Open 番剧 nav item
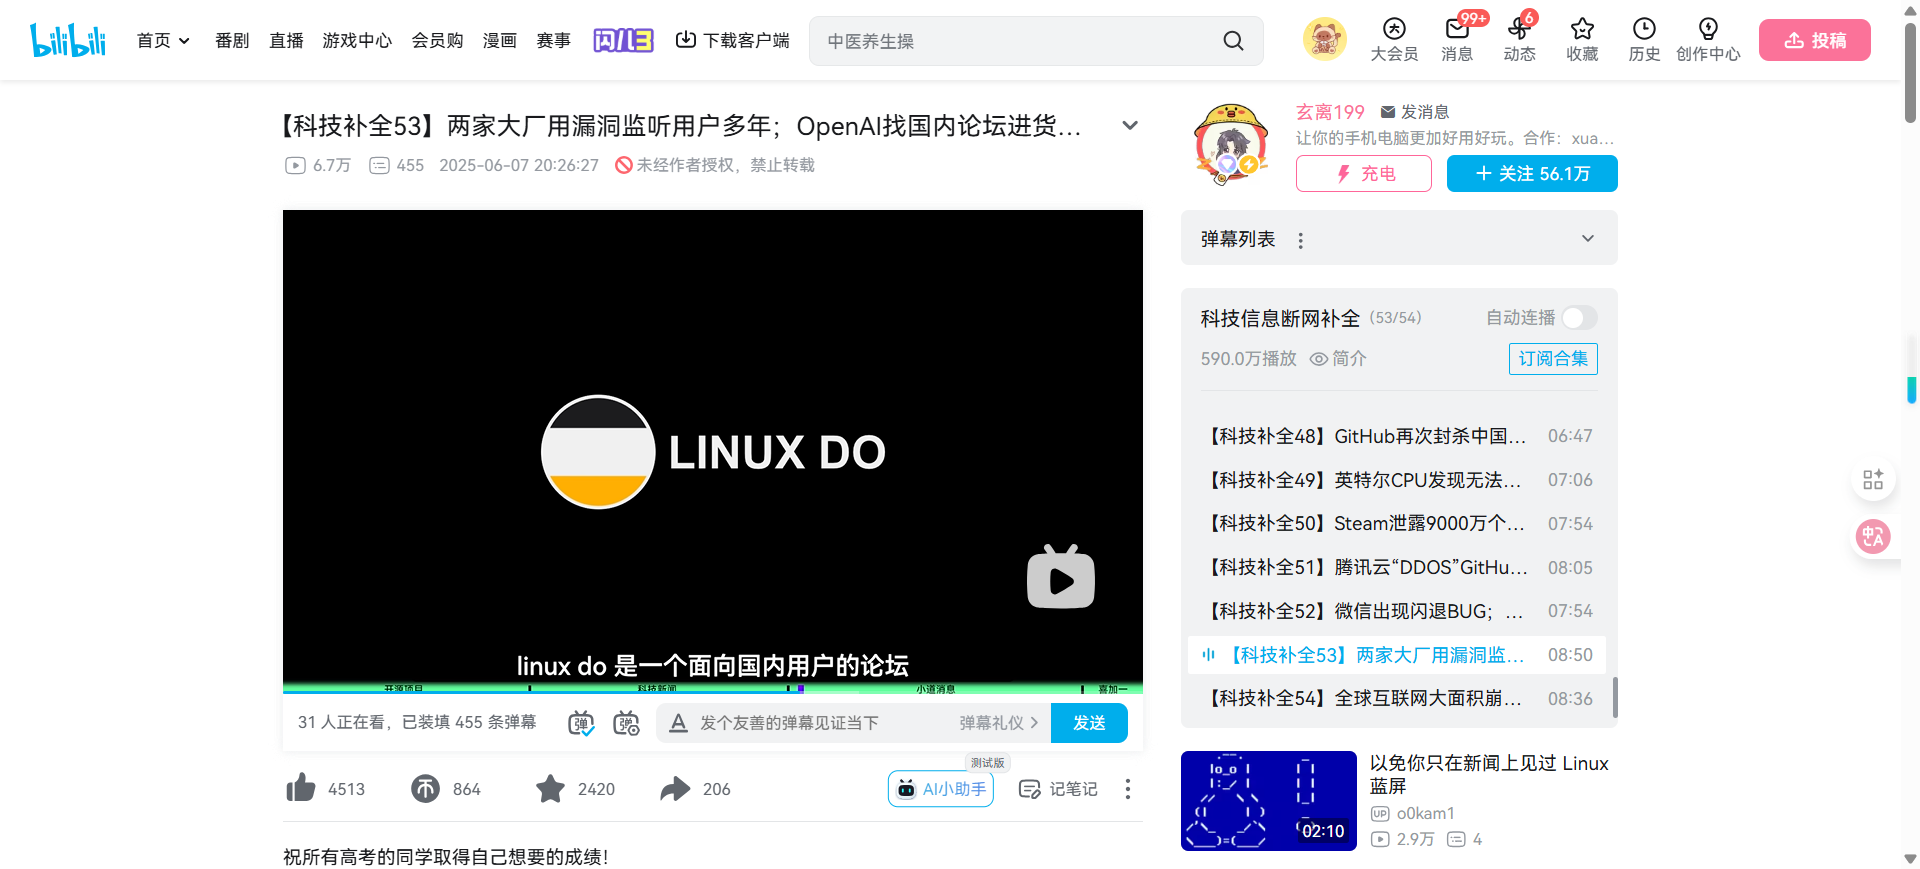This screenshot has height=869, width=1920. (232, 40)
